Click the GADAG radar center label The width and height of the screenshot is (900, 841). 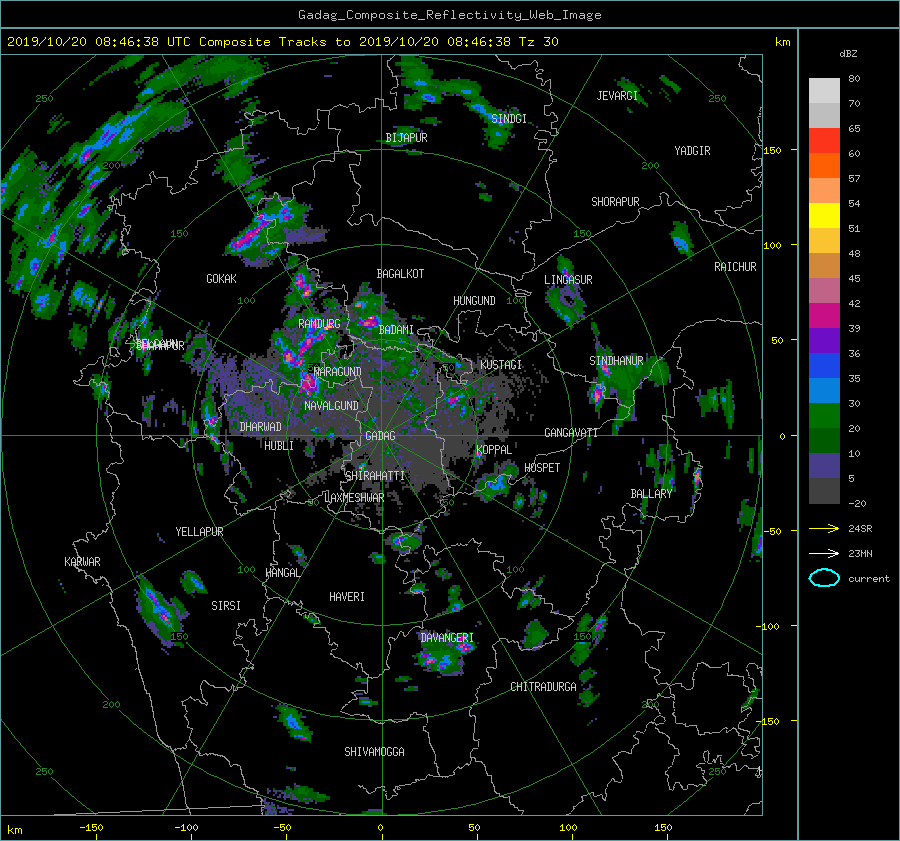[380, 436]
